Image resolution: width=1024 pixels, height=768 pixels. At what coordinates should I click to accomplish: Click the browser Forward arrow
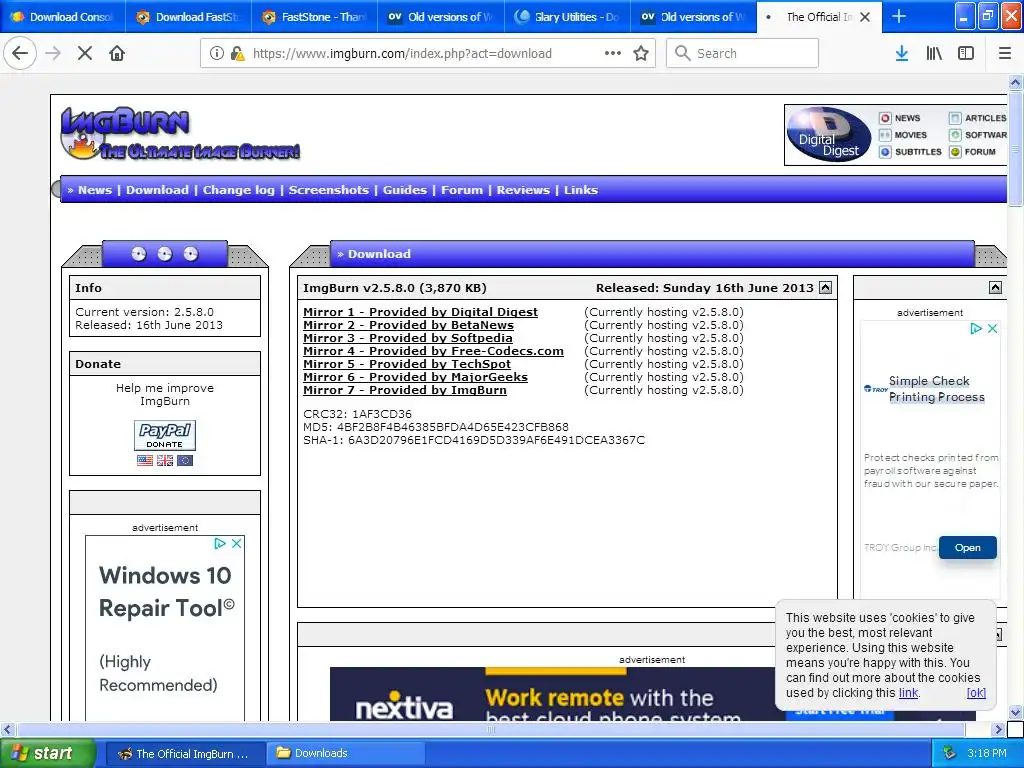[53, 53]
